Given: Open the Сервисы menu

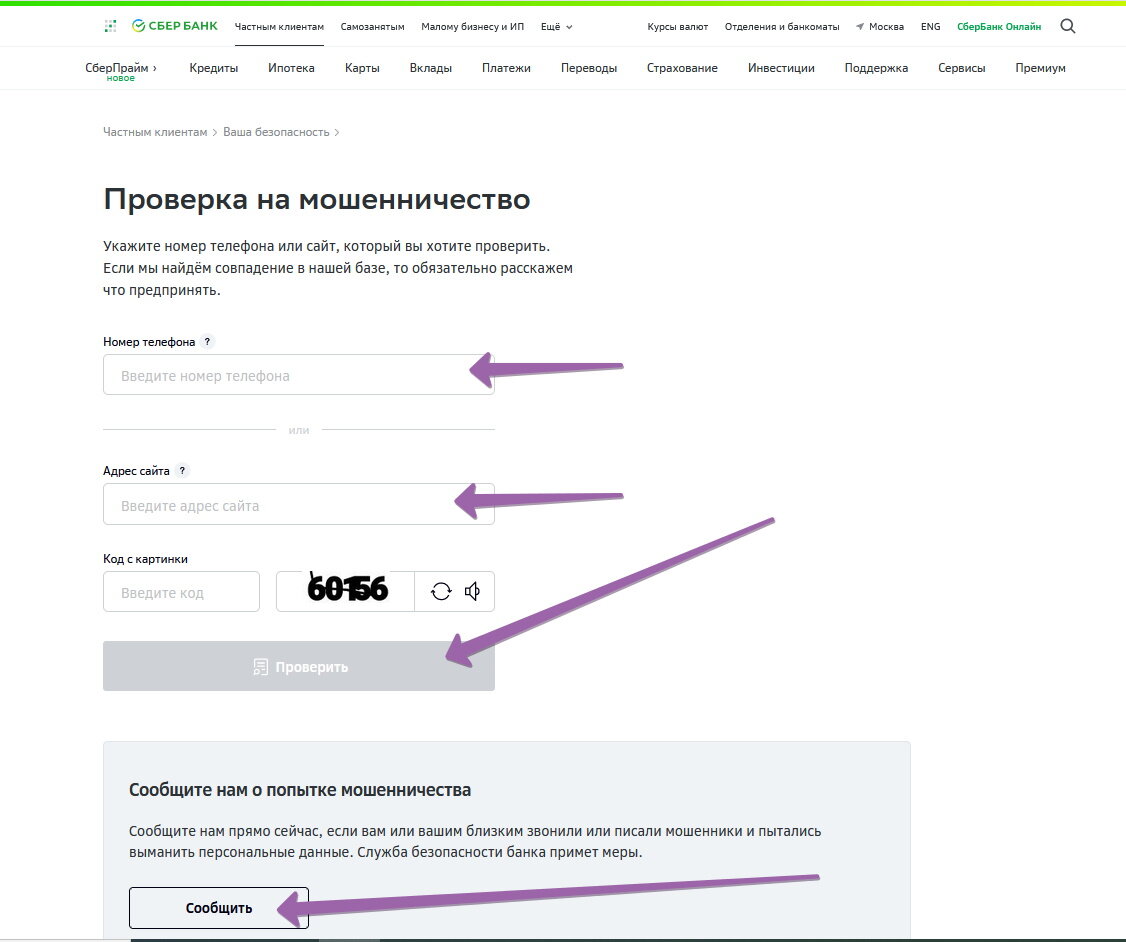Looking at the screenshot, I should pos(962,68).
